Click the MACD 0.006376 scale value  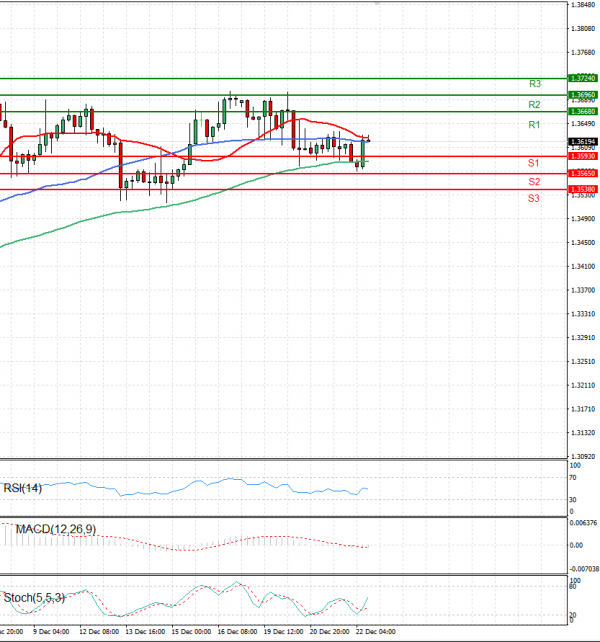tap(583, 523)
